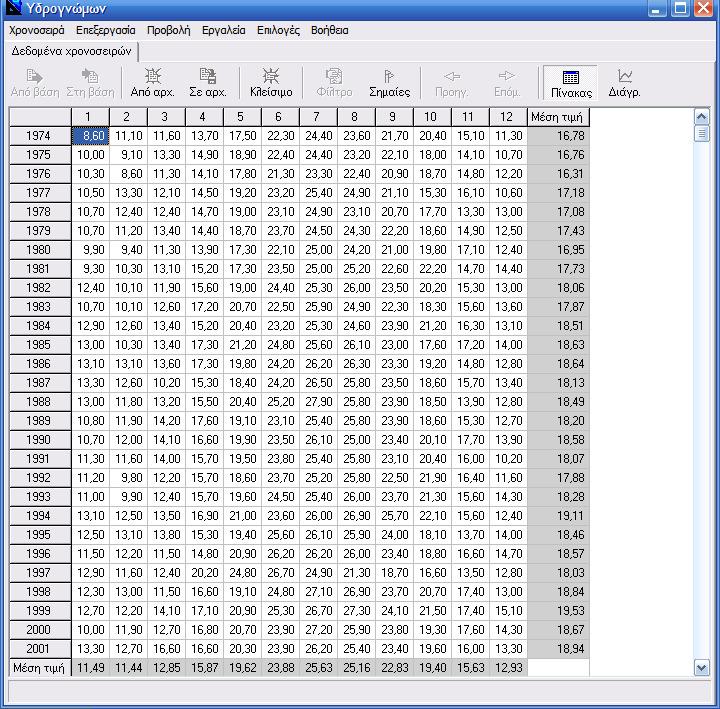720x709 pixels.
Task: Click cell 24,80 in 1997 row
Action: (x=242, y=573)
